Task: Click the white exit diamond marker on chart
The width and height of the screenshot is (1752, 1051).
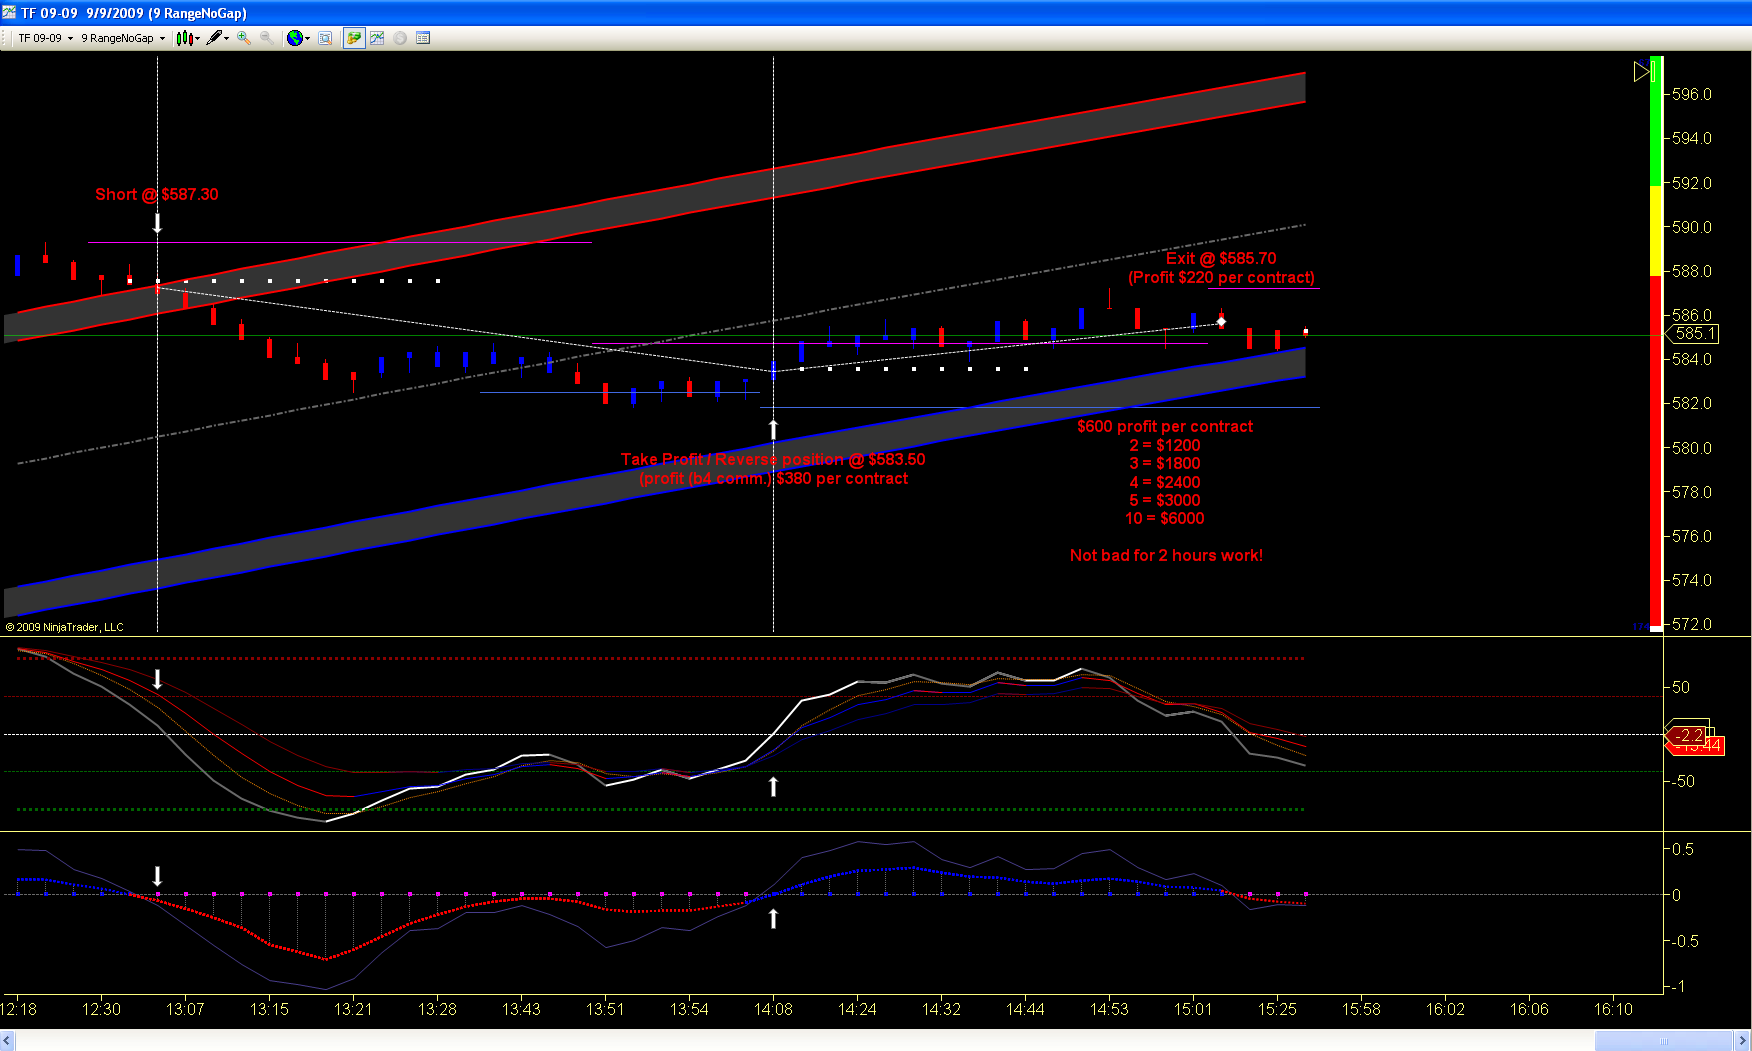Action: tap(1221, 321)
